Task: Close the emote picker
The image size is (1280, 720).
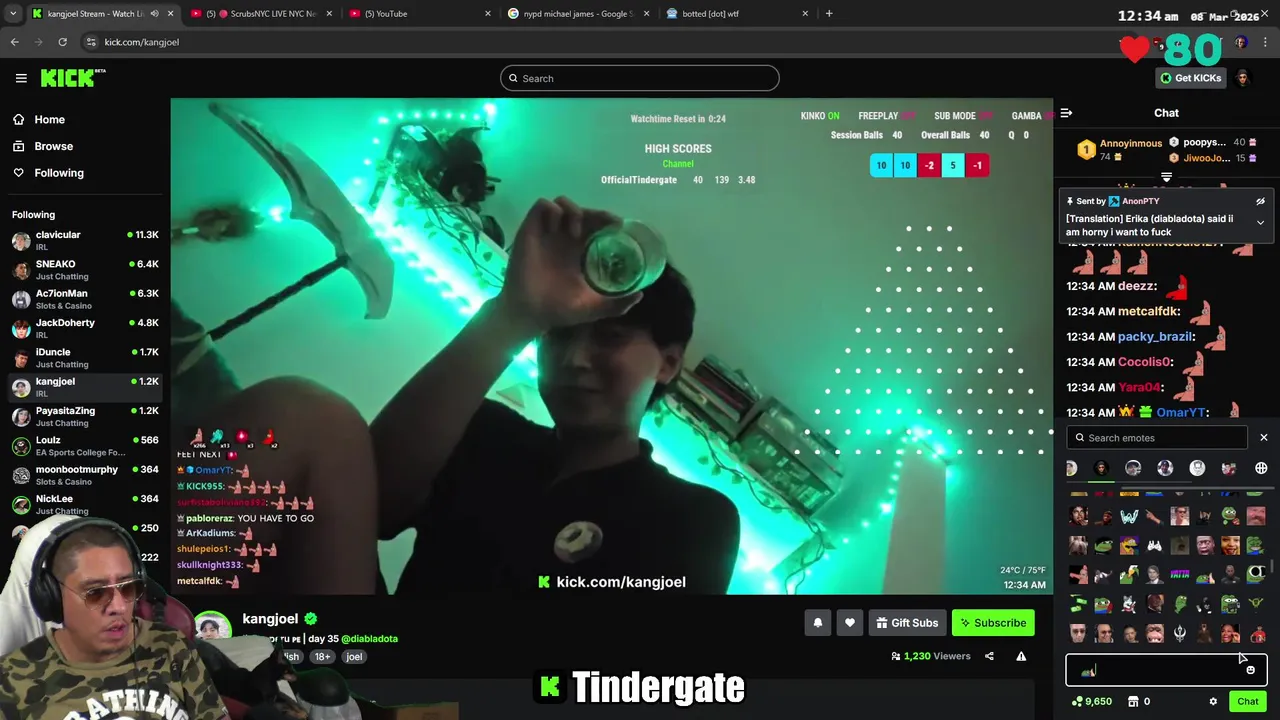Action: click(x=1263, y=438)
